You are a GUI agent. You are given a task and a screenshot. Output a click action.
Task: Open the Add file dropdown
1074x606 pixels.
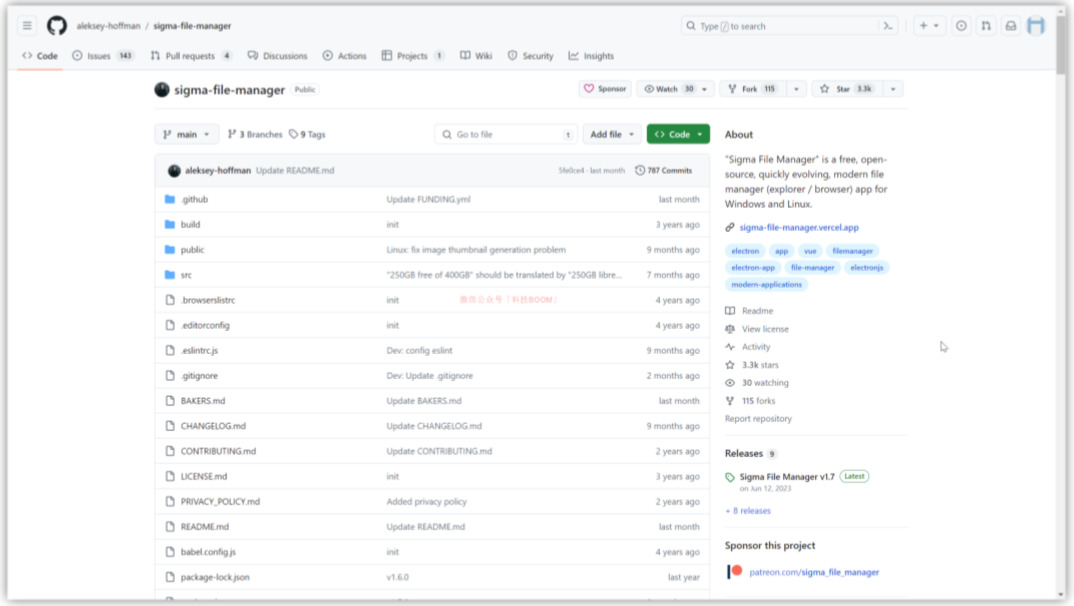[x=612, y=134]
